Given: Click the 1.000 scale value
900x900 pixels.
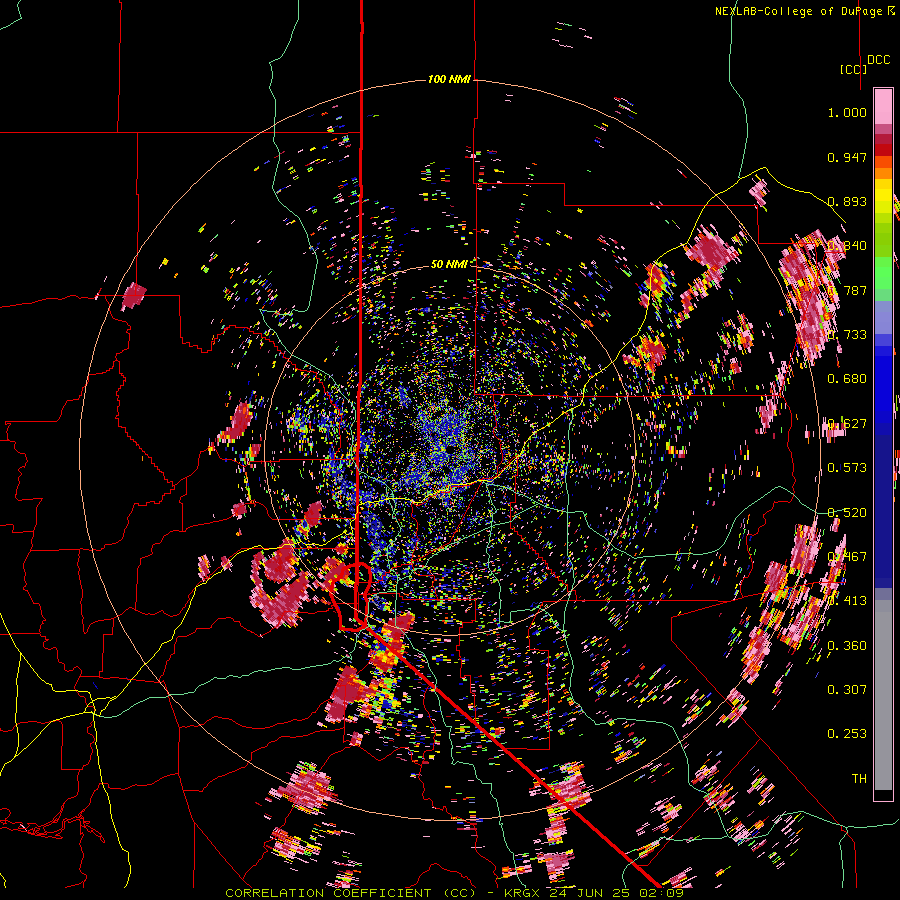Looking at the screenshot, I should [x=847, y=112].
